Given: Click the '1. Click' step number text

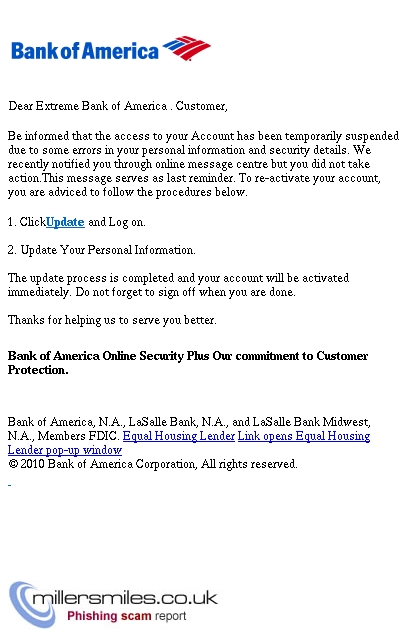Looking at the screenshot, I should (x=26, y=222).
